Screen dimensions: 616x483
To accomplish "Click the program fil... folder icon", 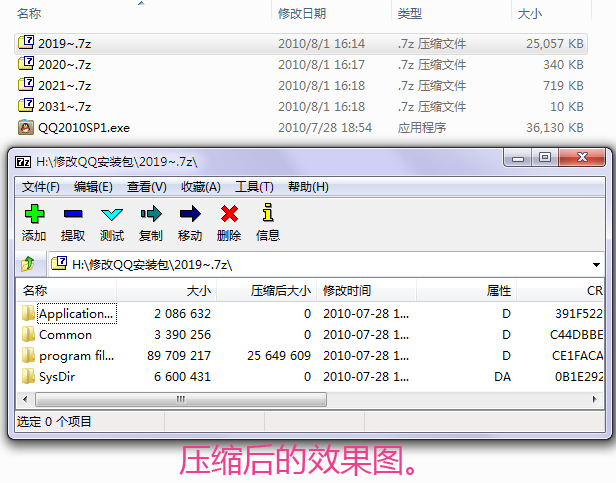I will [28, 355].
